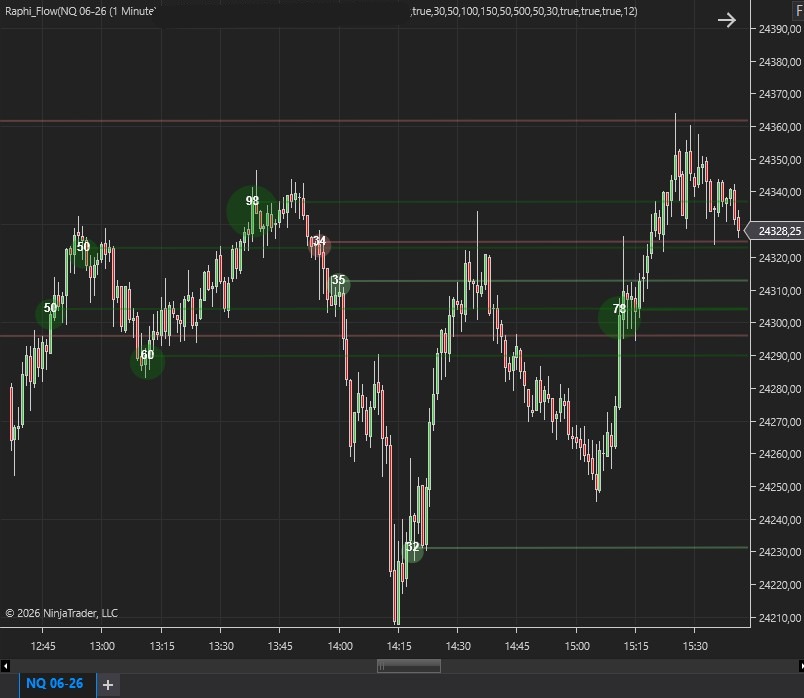Click the green bubble labeled 78

619,316
